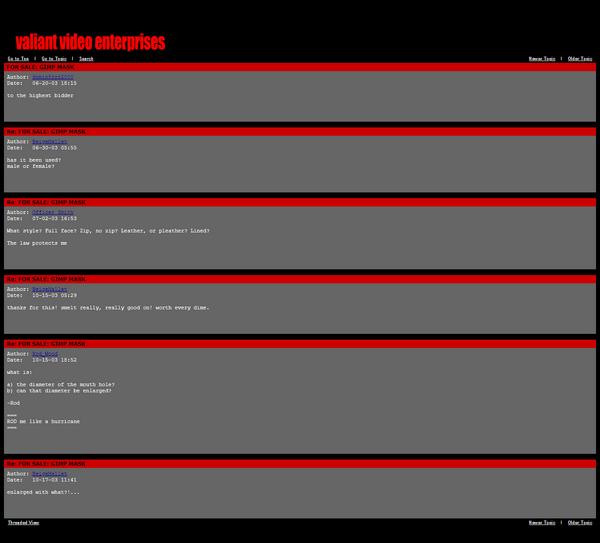
Task: Select the line 'male or female?'
Action: pyautogui.click(x=31, y=166)
